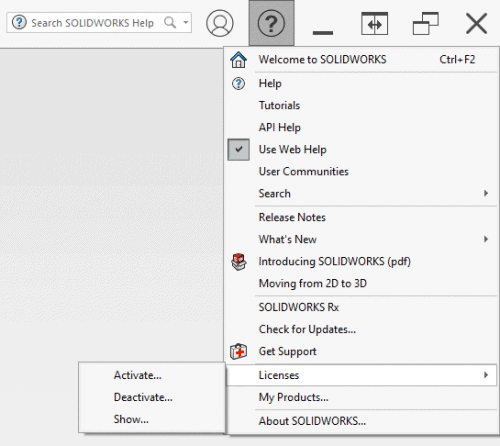This screenshot has width=500, height=446.
Task: Choose Deactivate... in the Licenses submenu
Action: 152,397
